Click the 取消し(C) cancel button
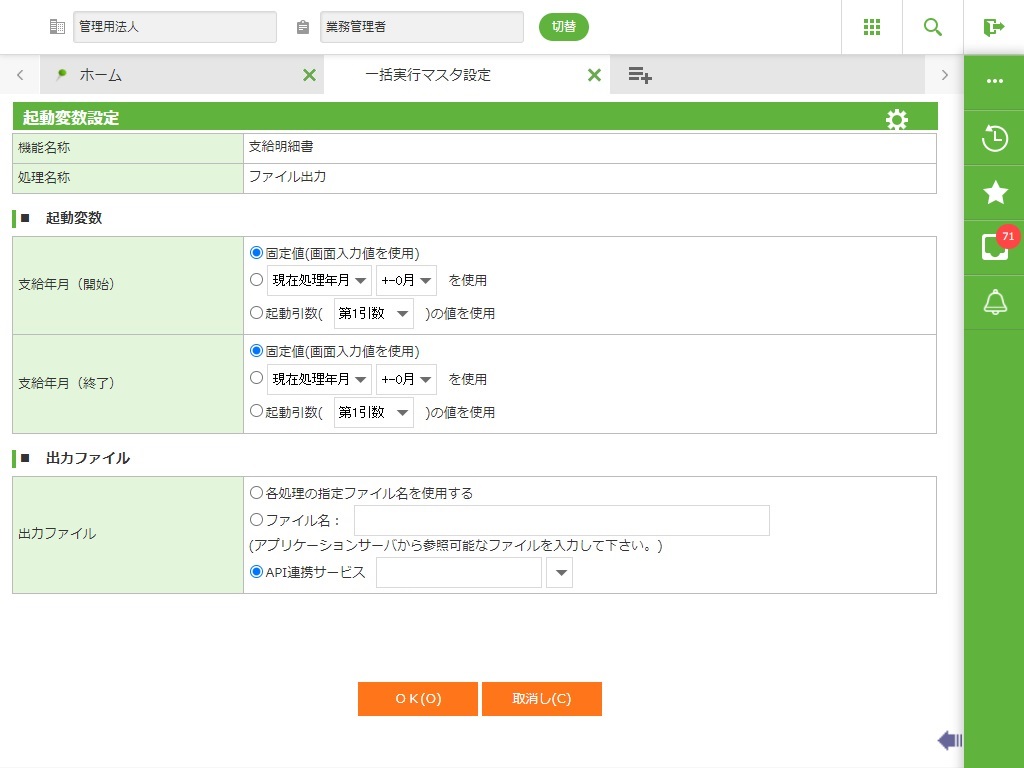 click(541, 699)
